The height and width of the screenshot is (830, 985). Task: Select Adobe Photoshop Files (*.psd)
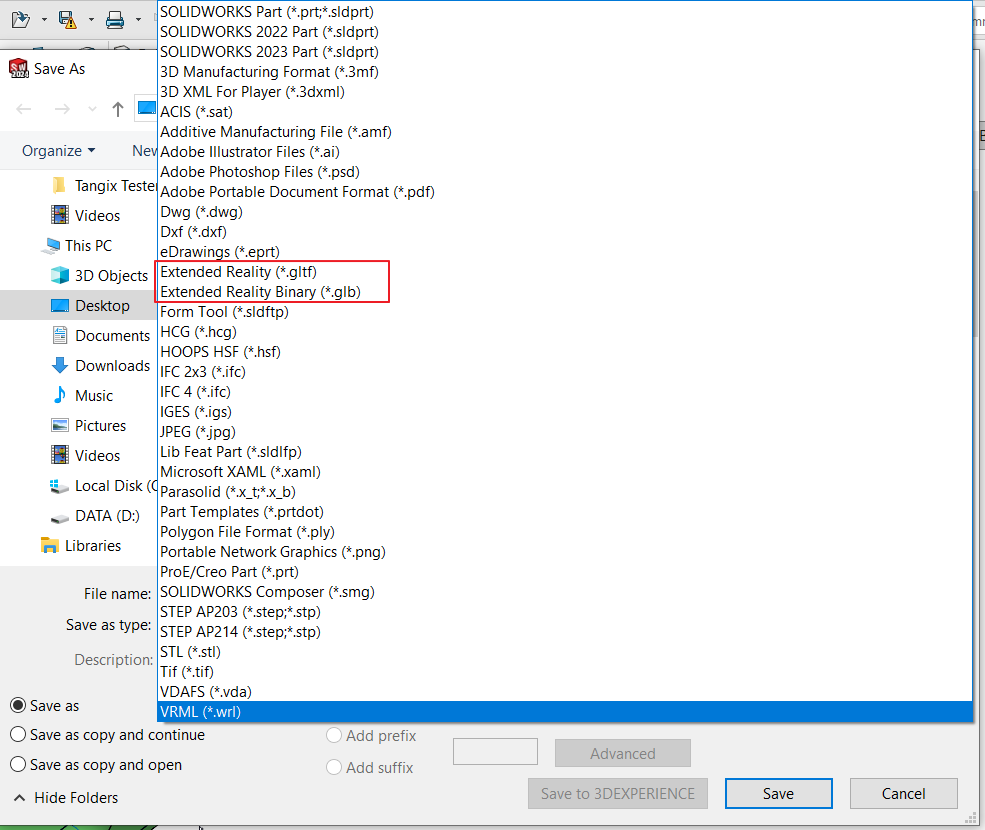click(564, 172)
